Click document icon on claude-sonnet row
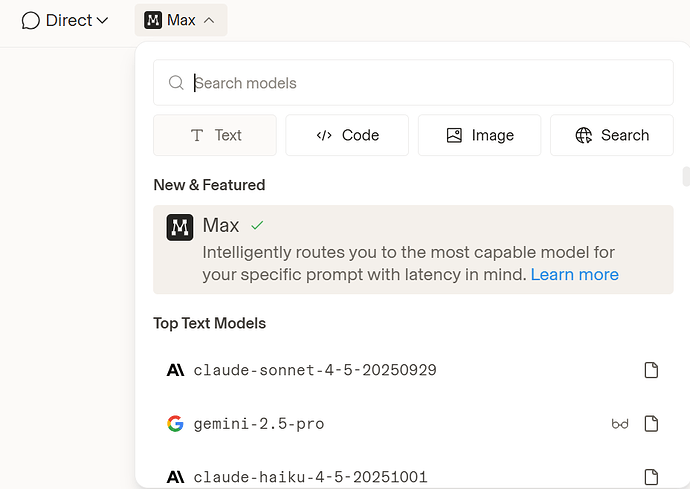Image resolution: width=690 pixels, height=489 pixels. point(651,370)
